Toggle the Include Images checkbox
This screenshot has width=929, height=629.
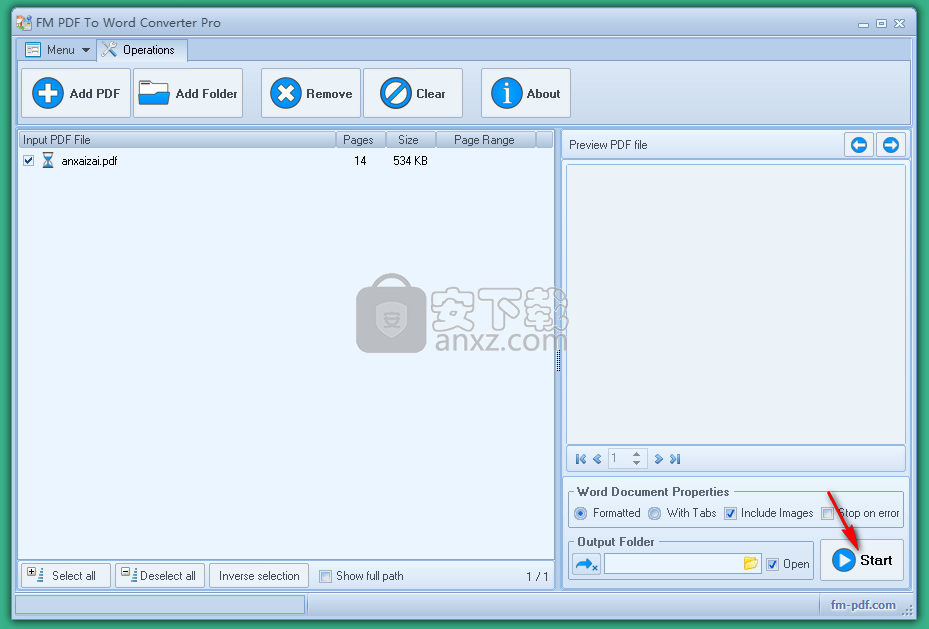[731, 514]
